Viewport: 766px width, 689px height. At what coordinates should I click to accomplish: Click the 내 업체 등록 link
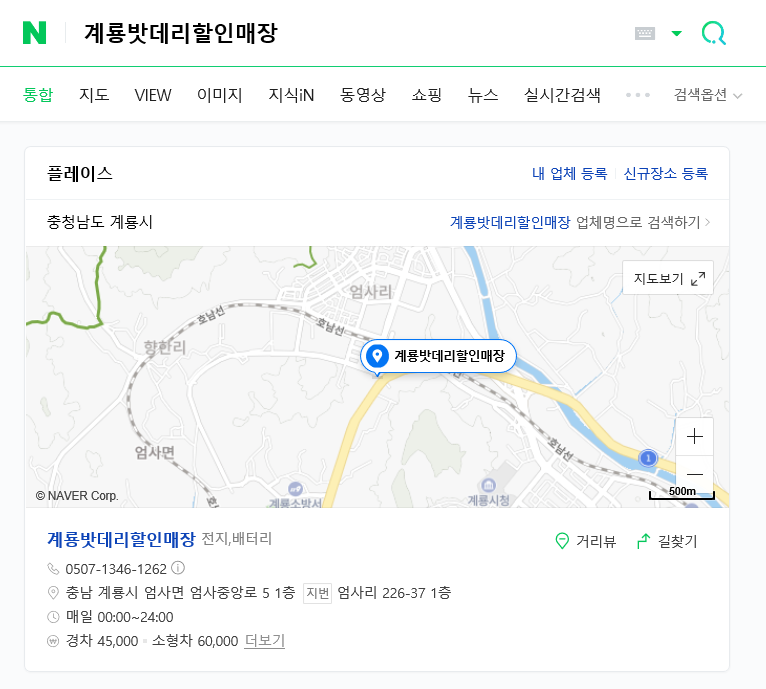coord(569,173)
